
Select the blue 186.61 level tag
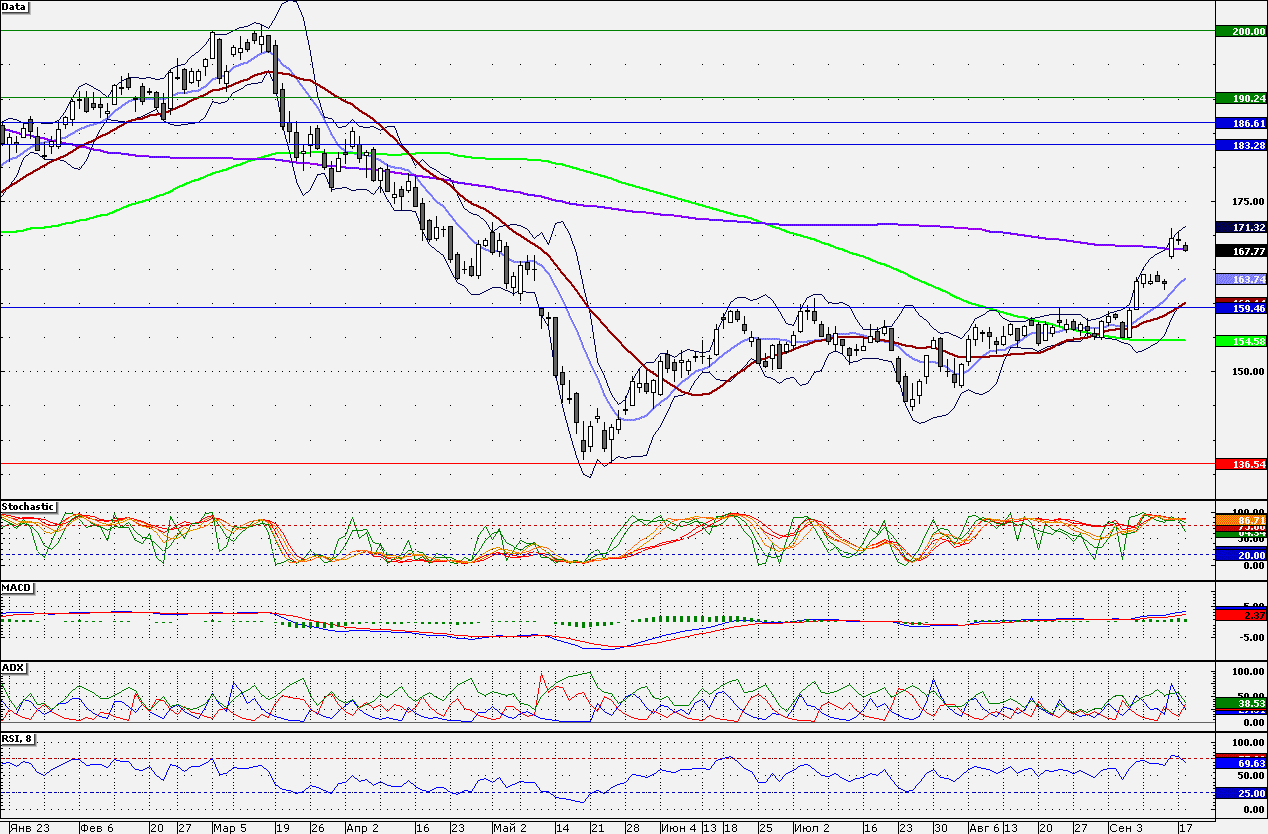point(1241,122)
